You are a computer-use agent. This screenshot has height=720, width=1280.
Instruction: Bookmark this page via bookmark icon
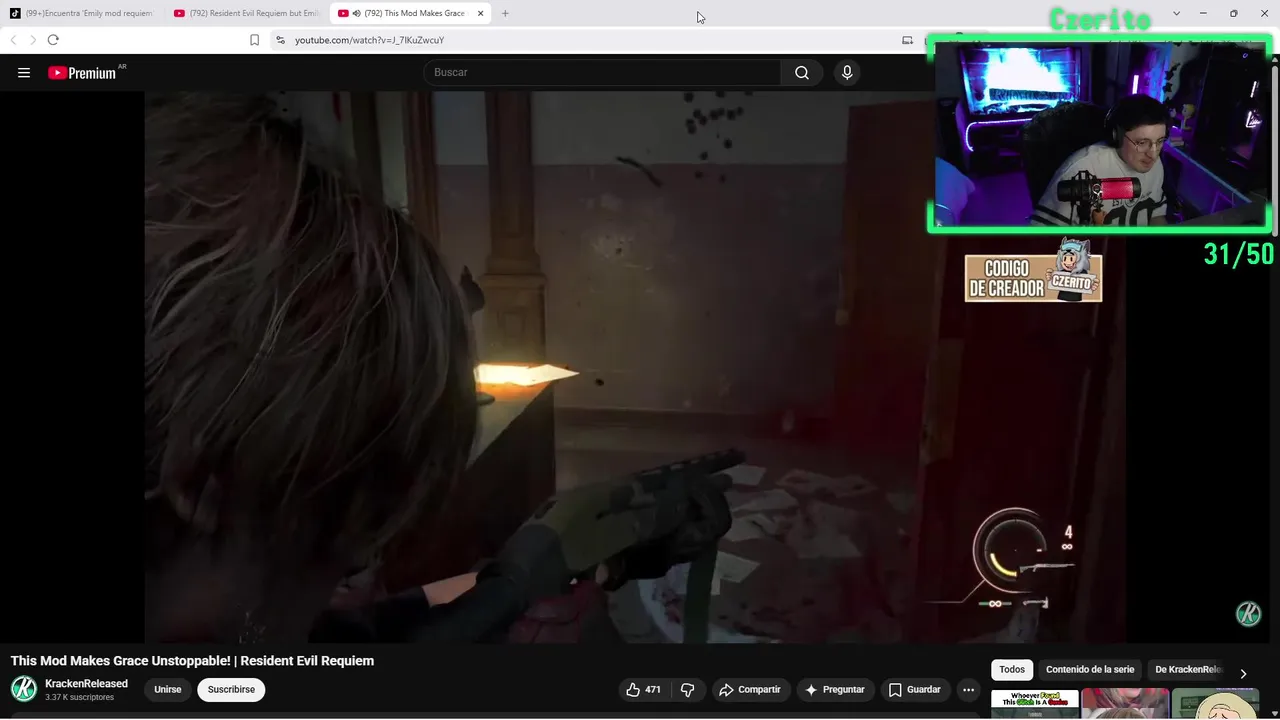pyautogui.click(x=254, y=40)
